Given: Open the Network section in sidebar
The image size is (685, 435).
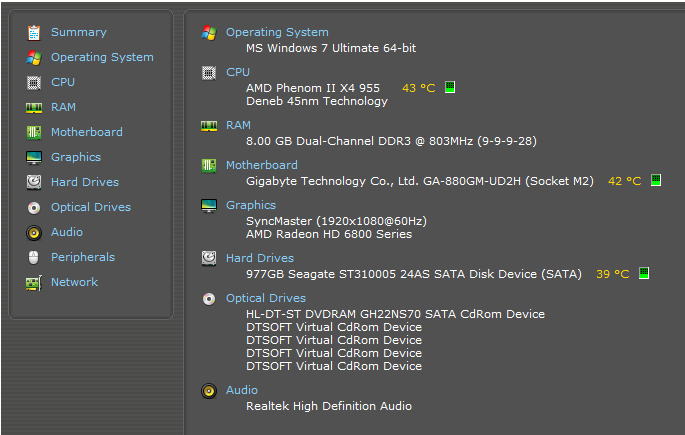Looking at the screenshot, I should tap(74, 282).
